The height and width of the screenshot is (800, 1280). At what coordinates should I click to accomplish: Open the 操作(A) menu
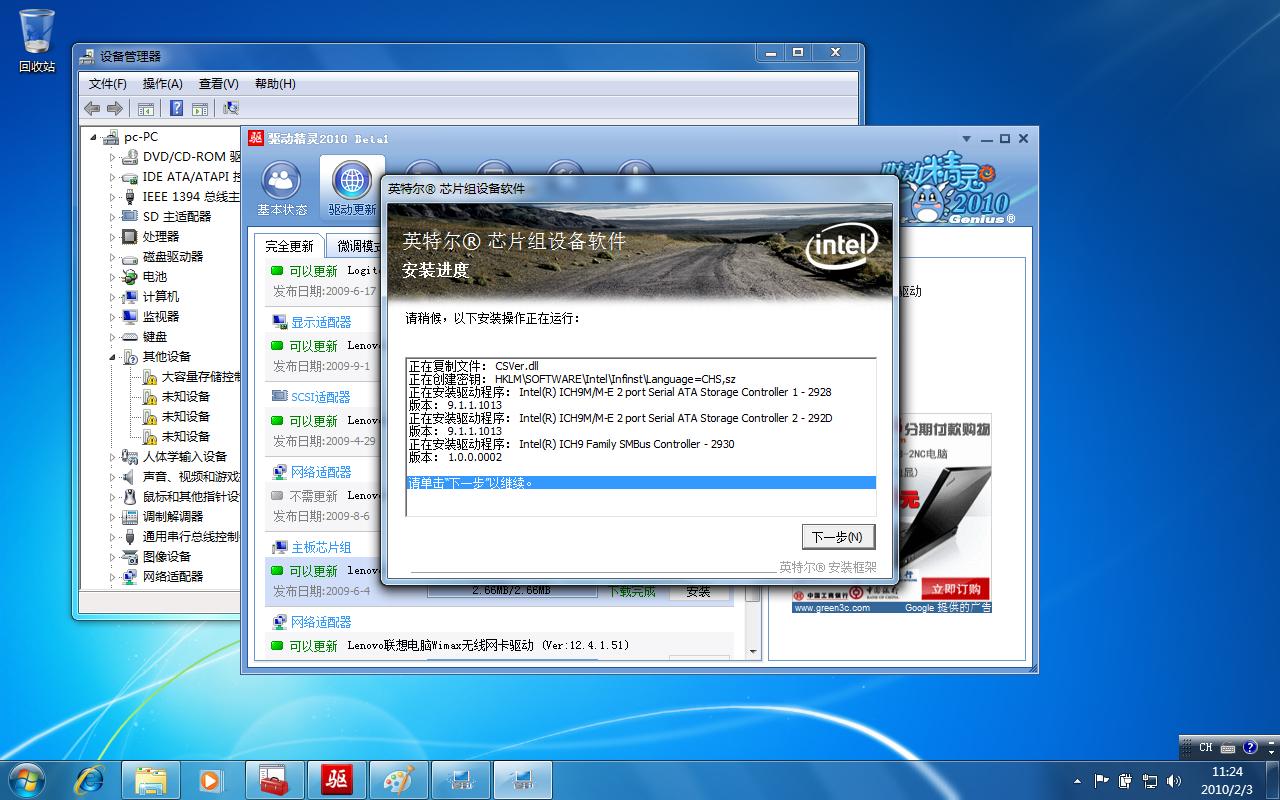tap(162, 84)
